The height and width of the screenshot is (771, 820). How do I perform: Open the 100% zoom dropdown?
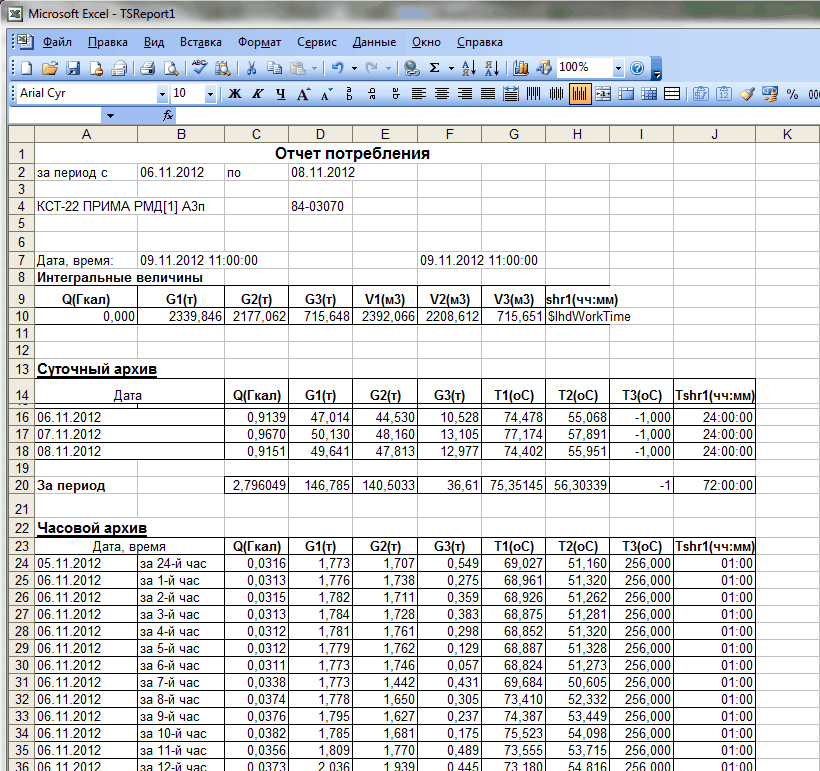tap(618, 69)
